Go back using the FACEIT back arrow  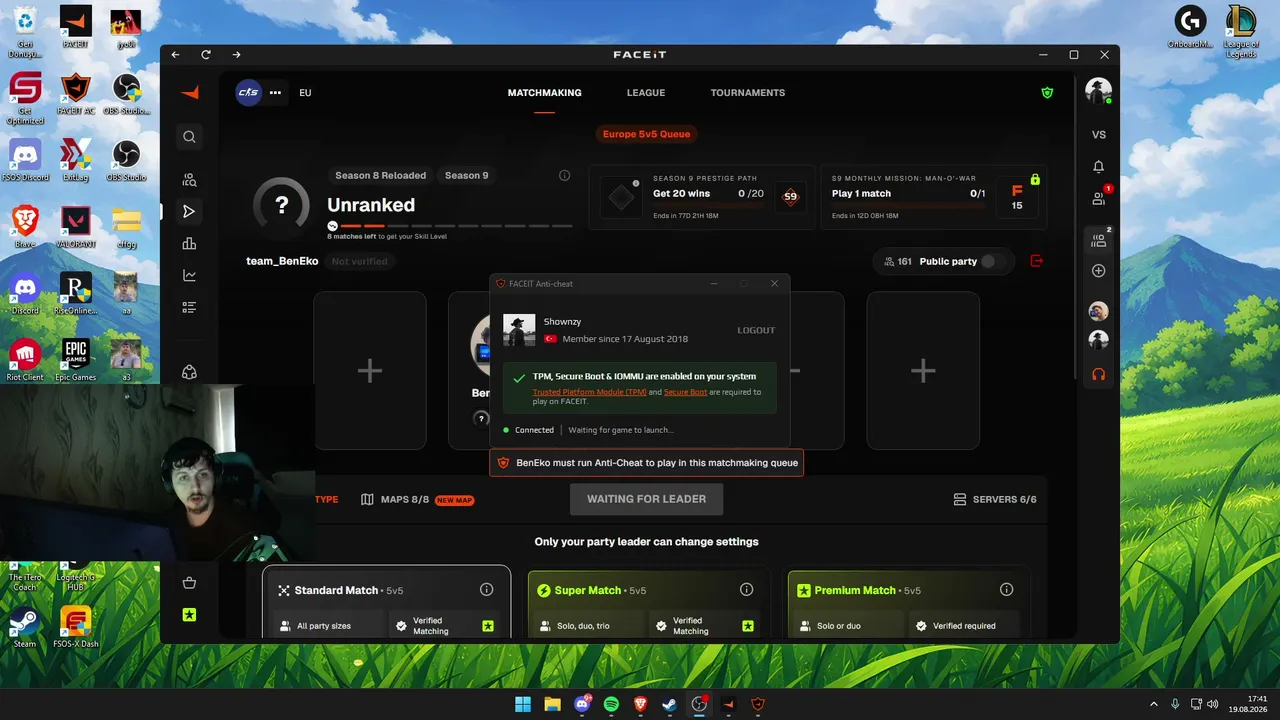[176, 55]
